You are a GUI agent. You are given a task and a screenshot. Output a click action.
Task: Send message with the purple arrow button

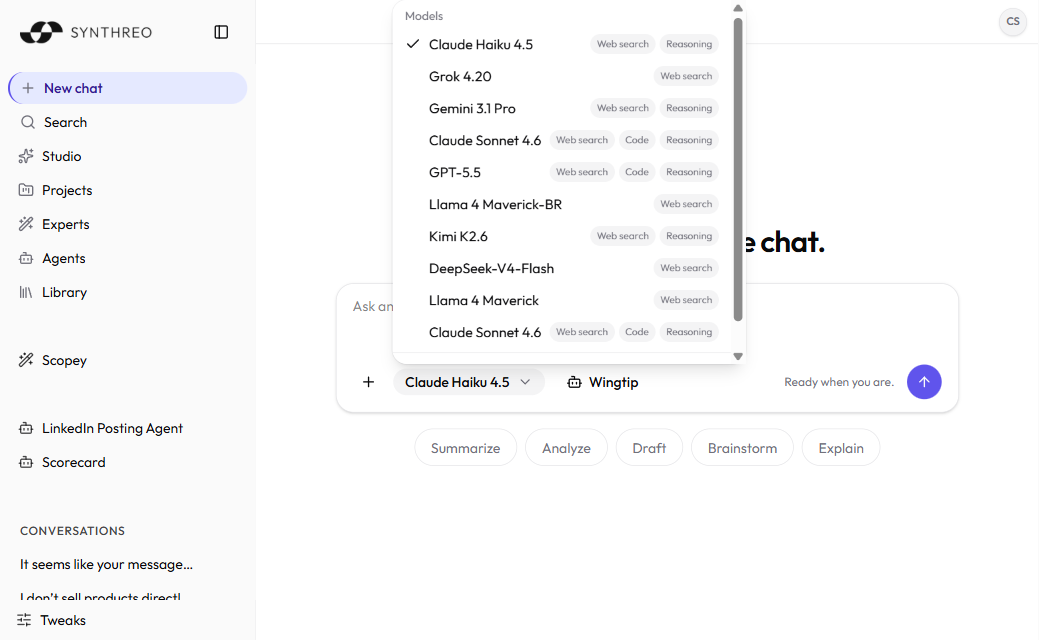click(924, 382)
